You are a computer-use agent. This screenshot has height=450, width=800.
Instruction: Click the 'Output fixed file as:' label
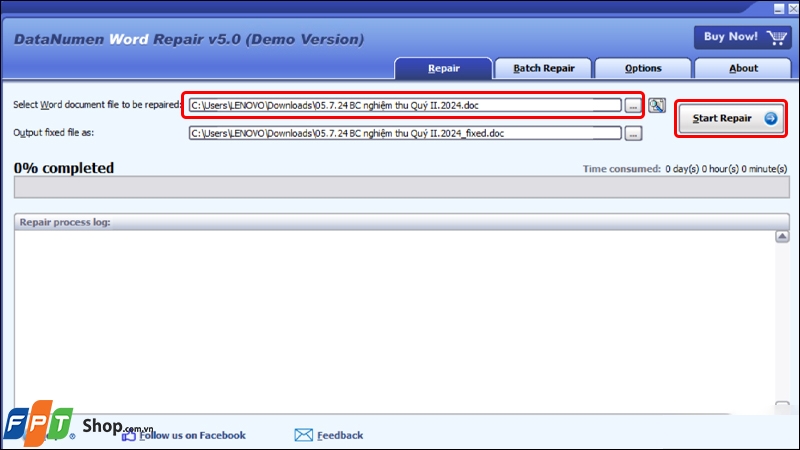point(54,133)
